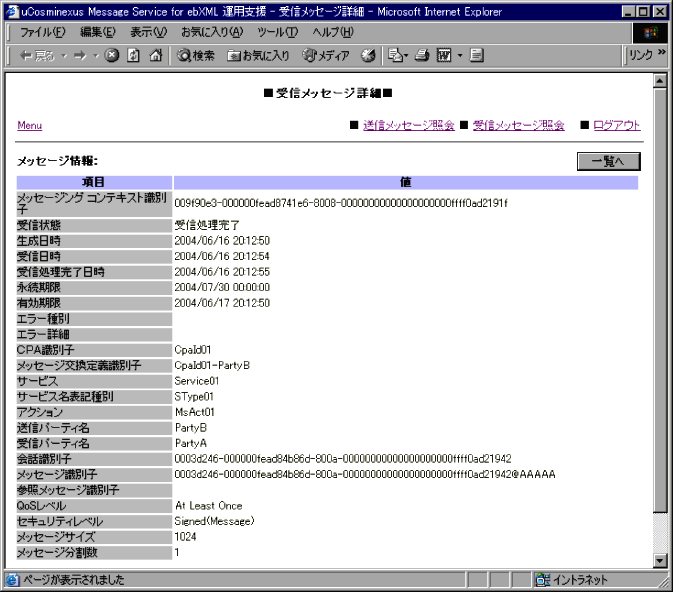
Task: Click the scrollbar up arrow
Action: [x=660, y=81]
